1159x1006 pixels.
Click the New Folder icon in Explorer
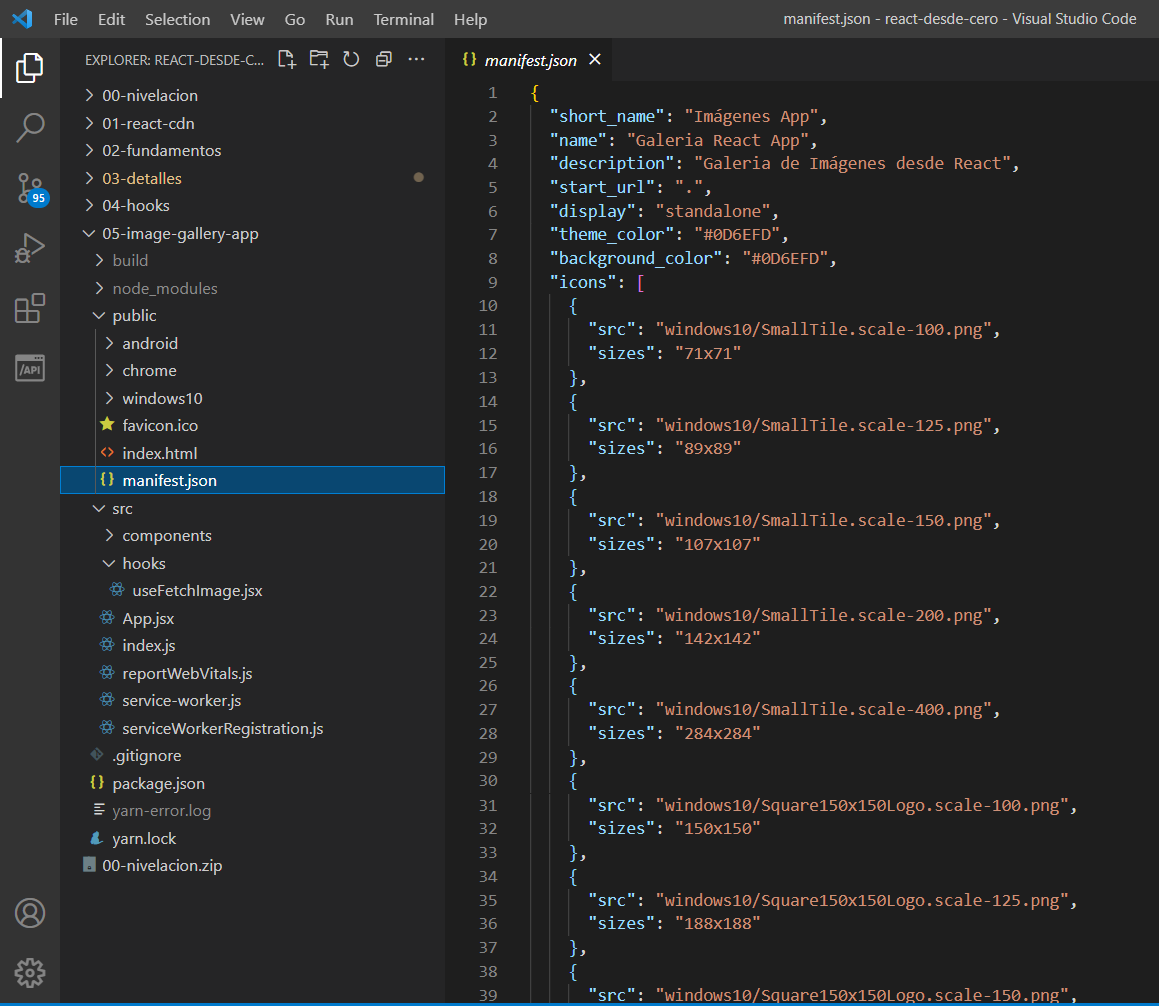(319, 60)
